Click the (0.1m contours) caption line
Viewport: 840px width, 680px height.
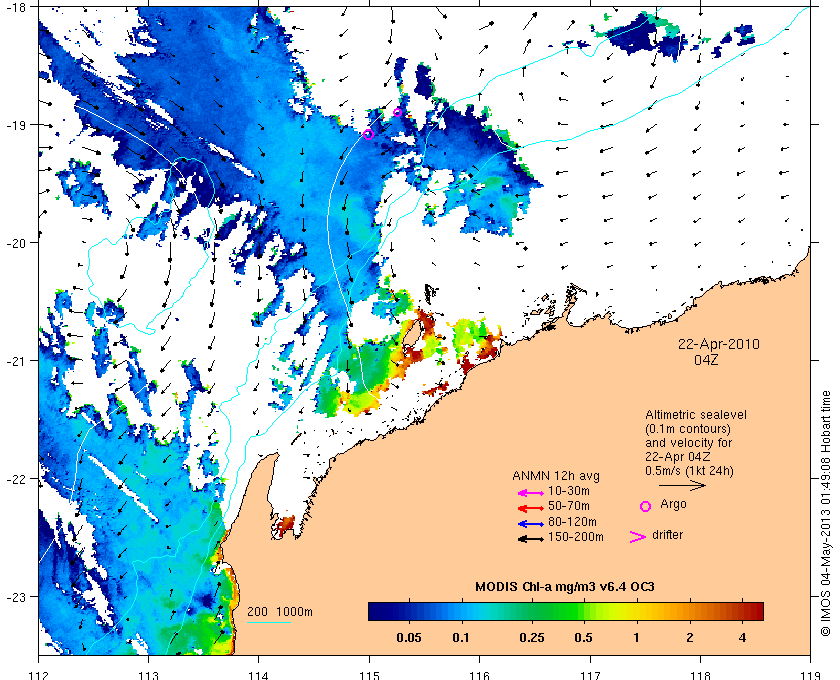(x=688, y=429)
